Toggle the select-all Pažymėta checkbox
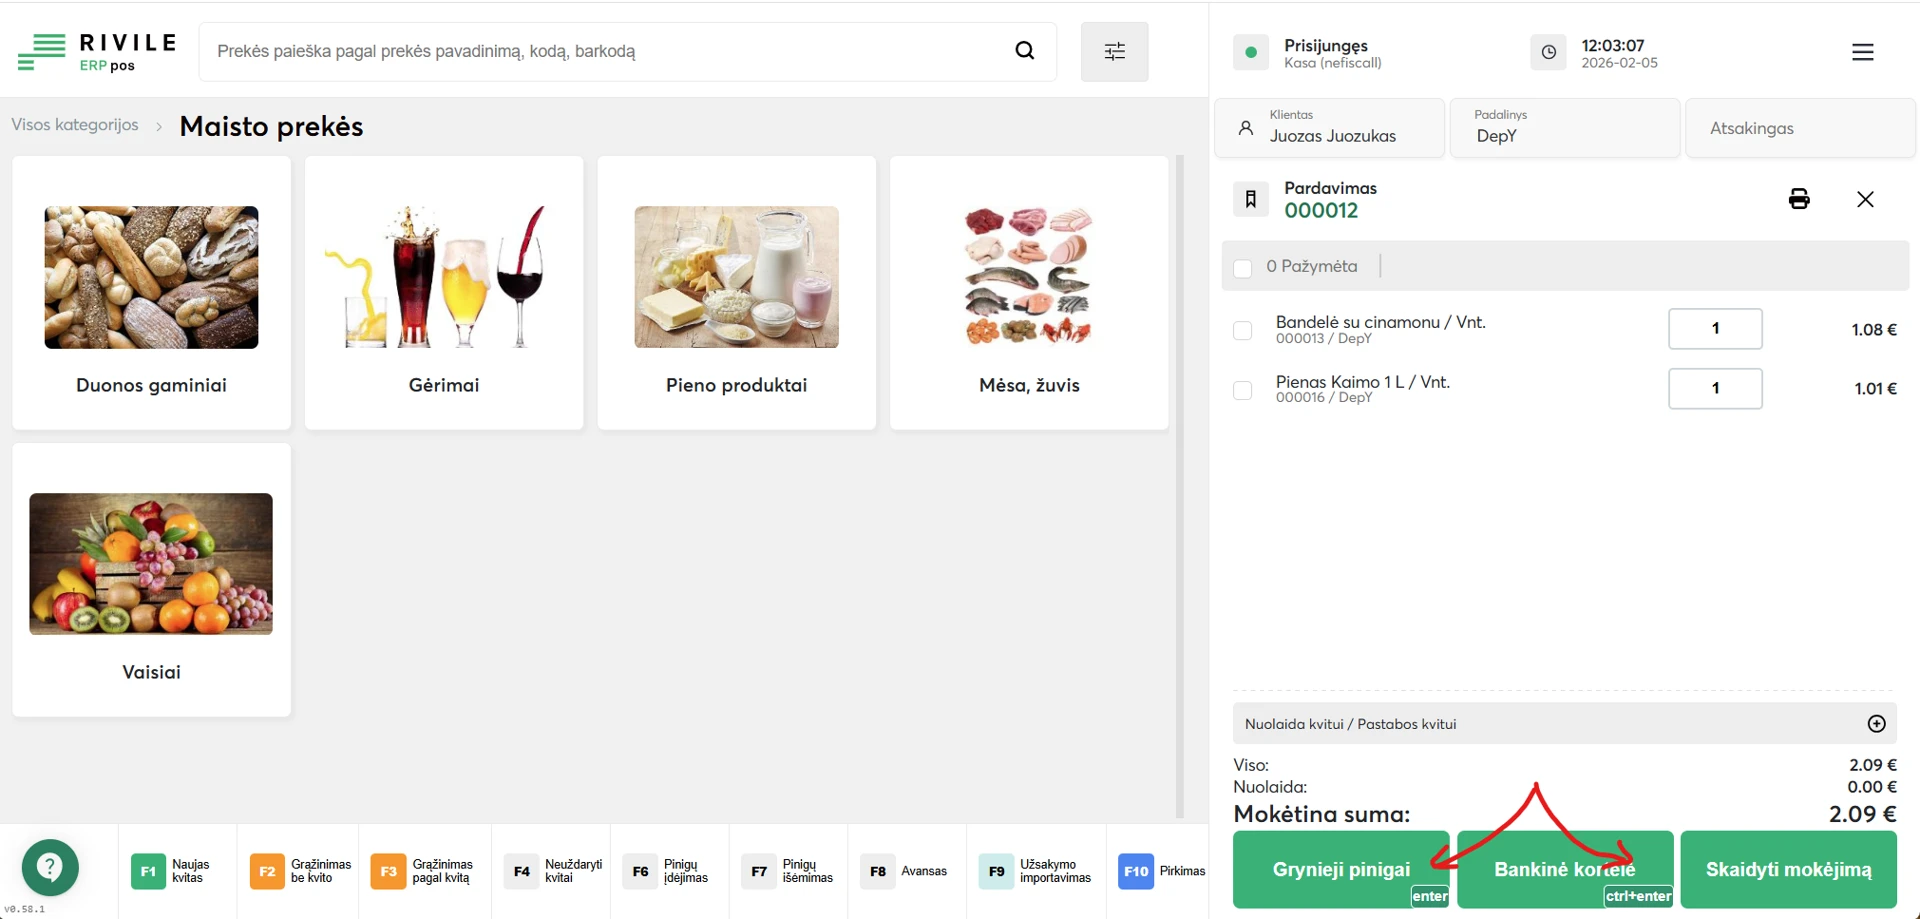1920x919 pixels. [1243, 268]
